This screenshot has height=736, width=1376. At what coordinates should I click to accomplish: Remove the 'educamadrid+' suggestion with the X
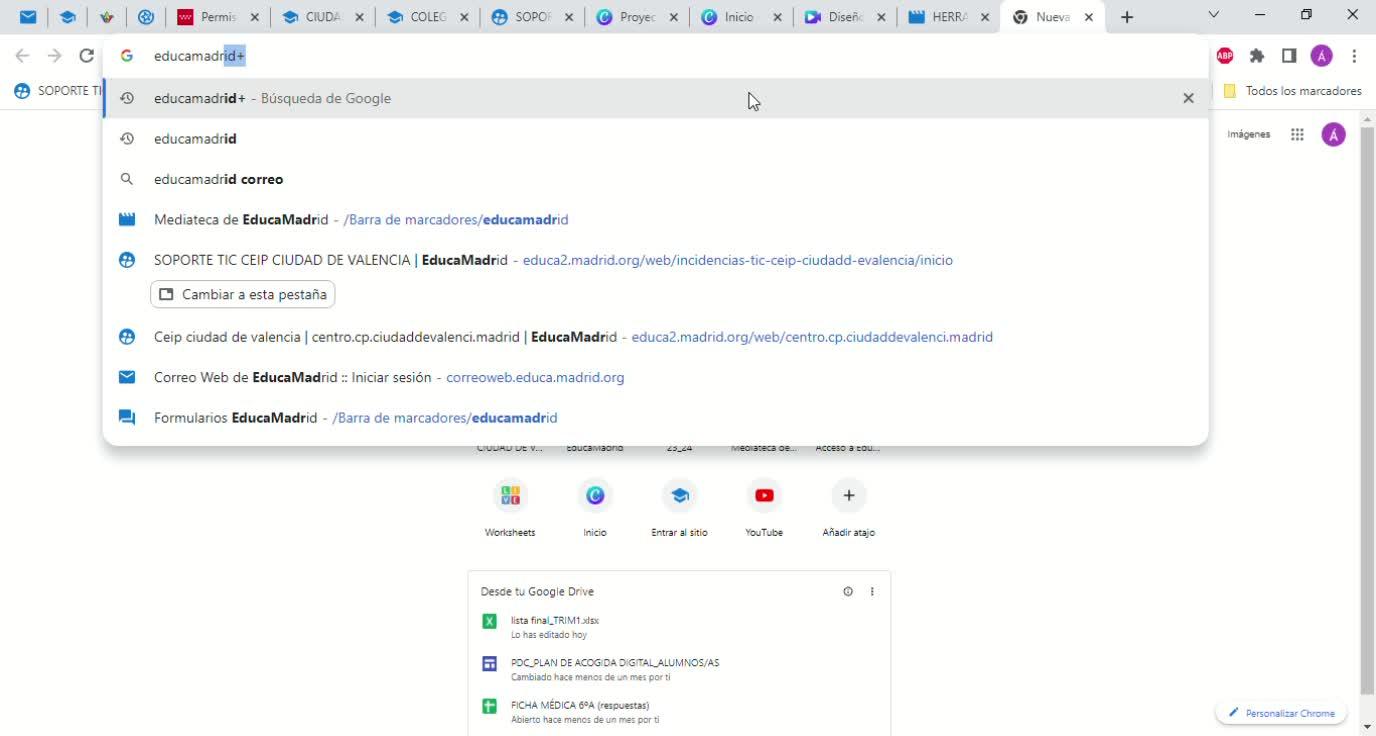[1188, 98]
